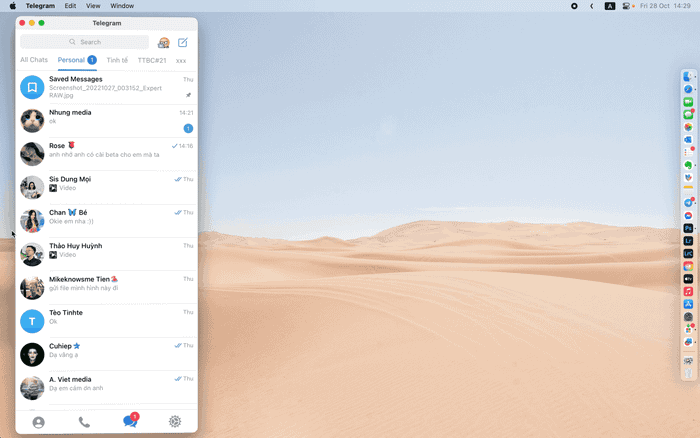Open the compose new message icon
This screenshot has height=438, width=700.
[183, 42]
